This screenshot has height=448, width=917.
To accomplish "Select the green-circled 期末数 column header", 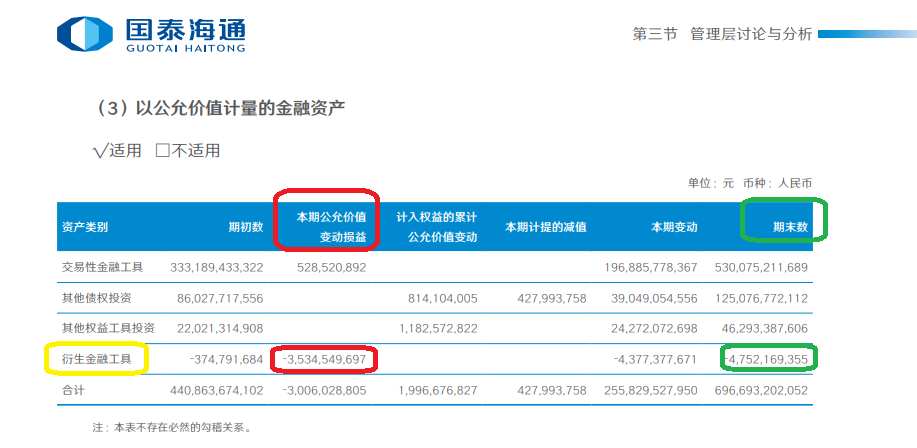I will click(x=789, y=227).
